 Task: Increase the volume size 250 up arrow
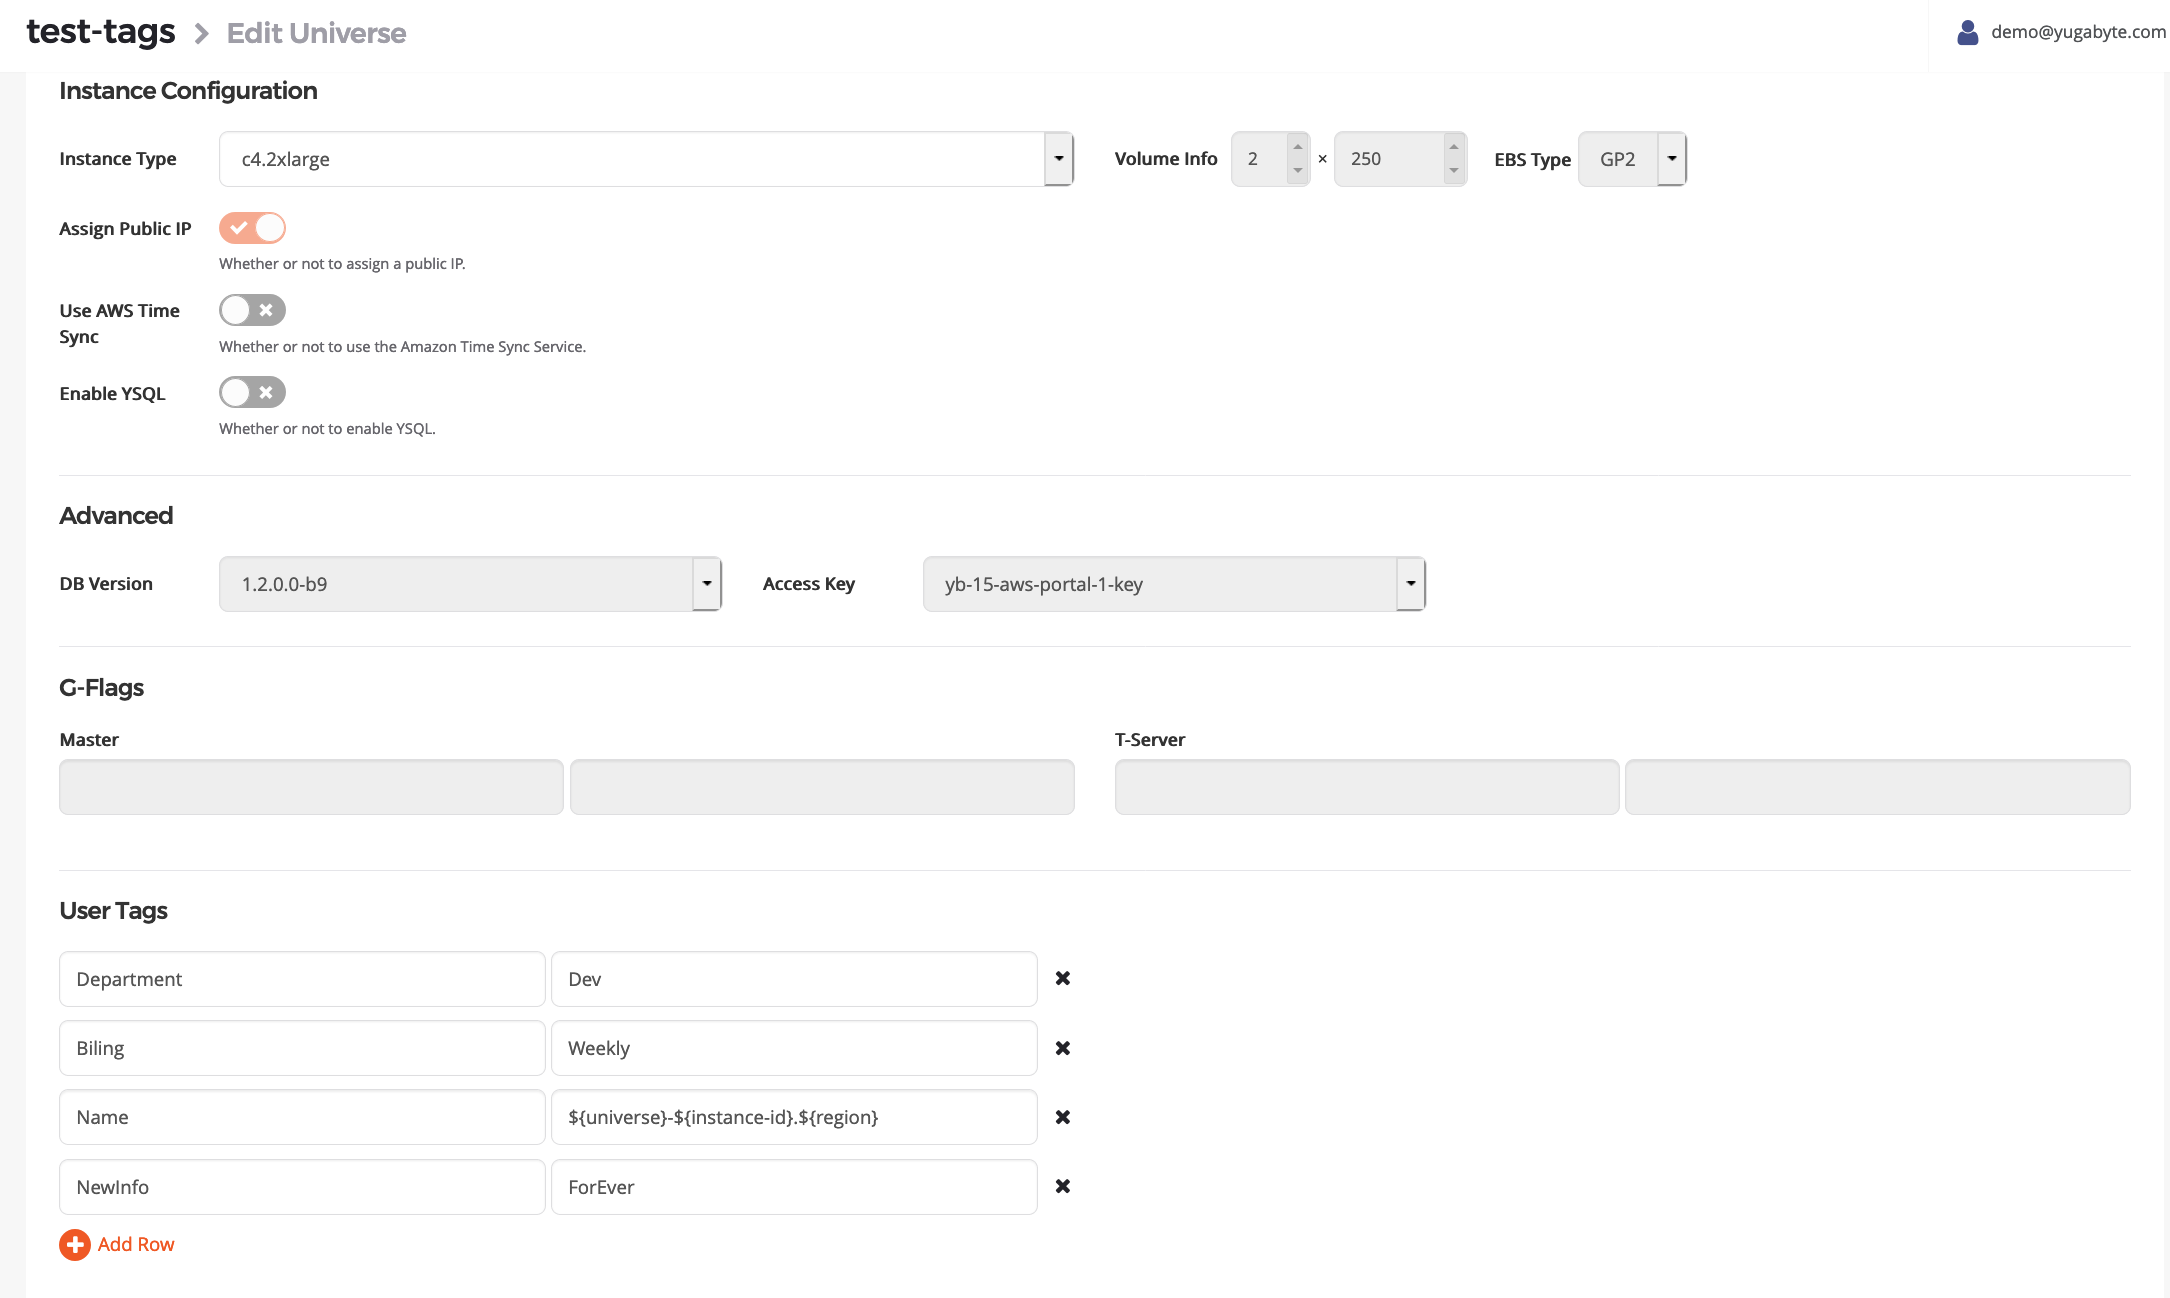(1454, 147)
